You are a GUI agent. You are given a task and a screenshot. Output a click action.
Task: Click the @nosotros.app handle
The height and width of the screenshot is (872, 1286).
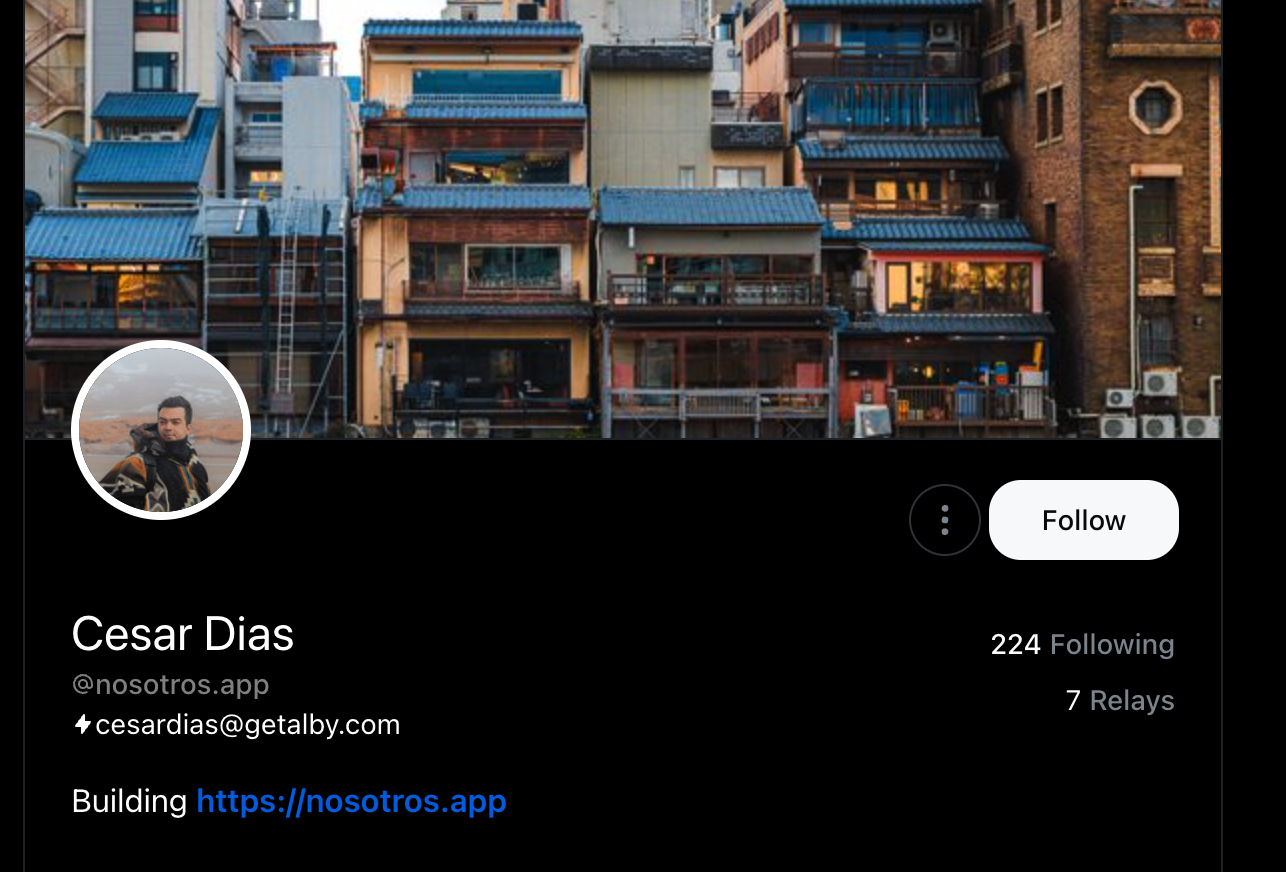(170, 685)
